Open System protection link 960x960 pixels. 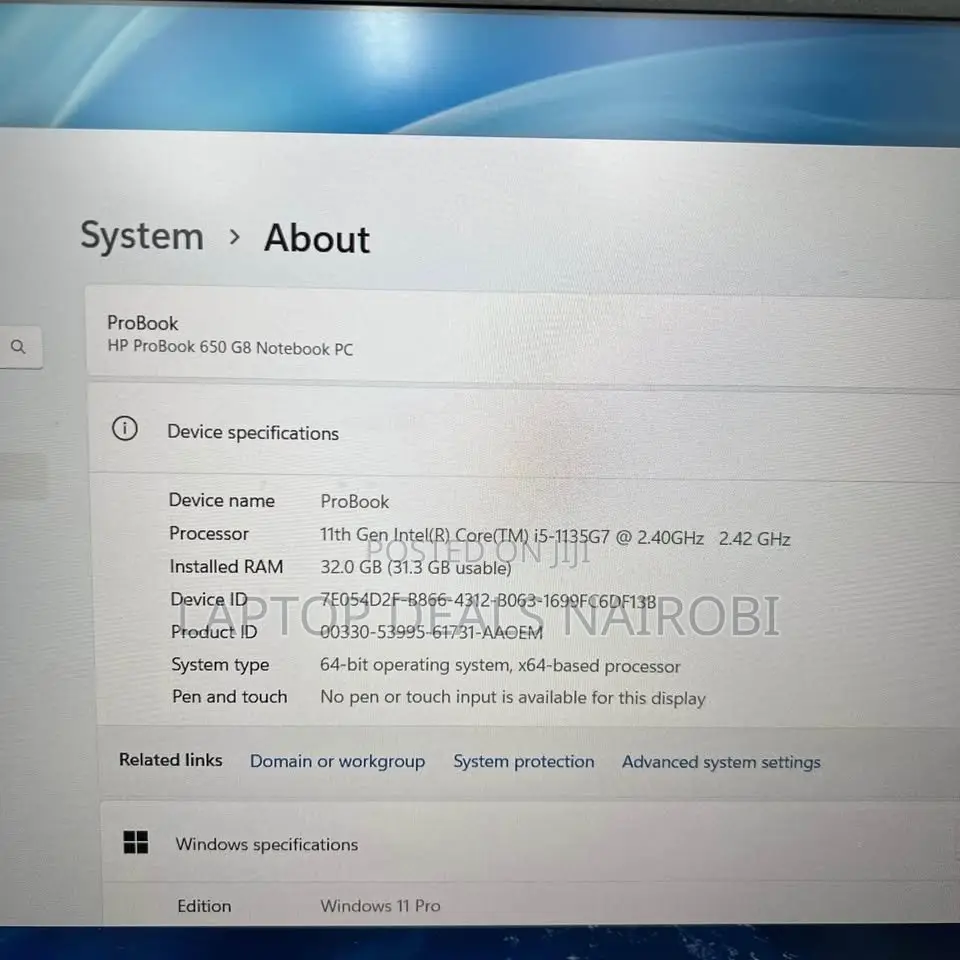tap(523, 762)
